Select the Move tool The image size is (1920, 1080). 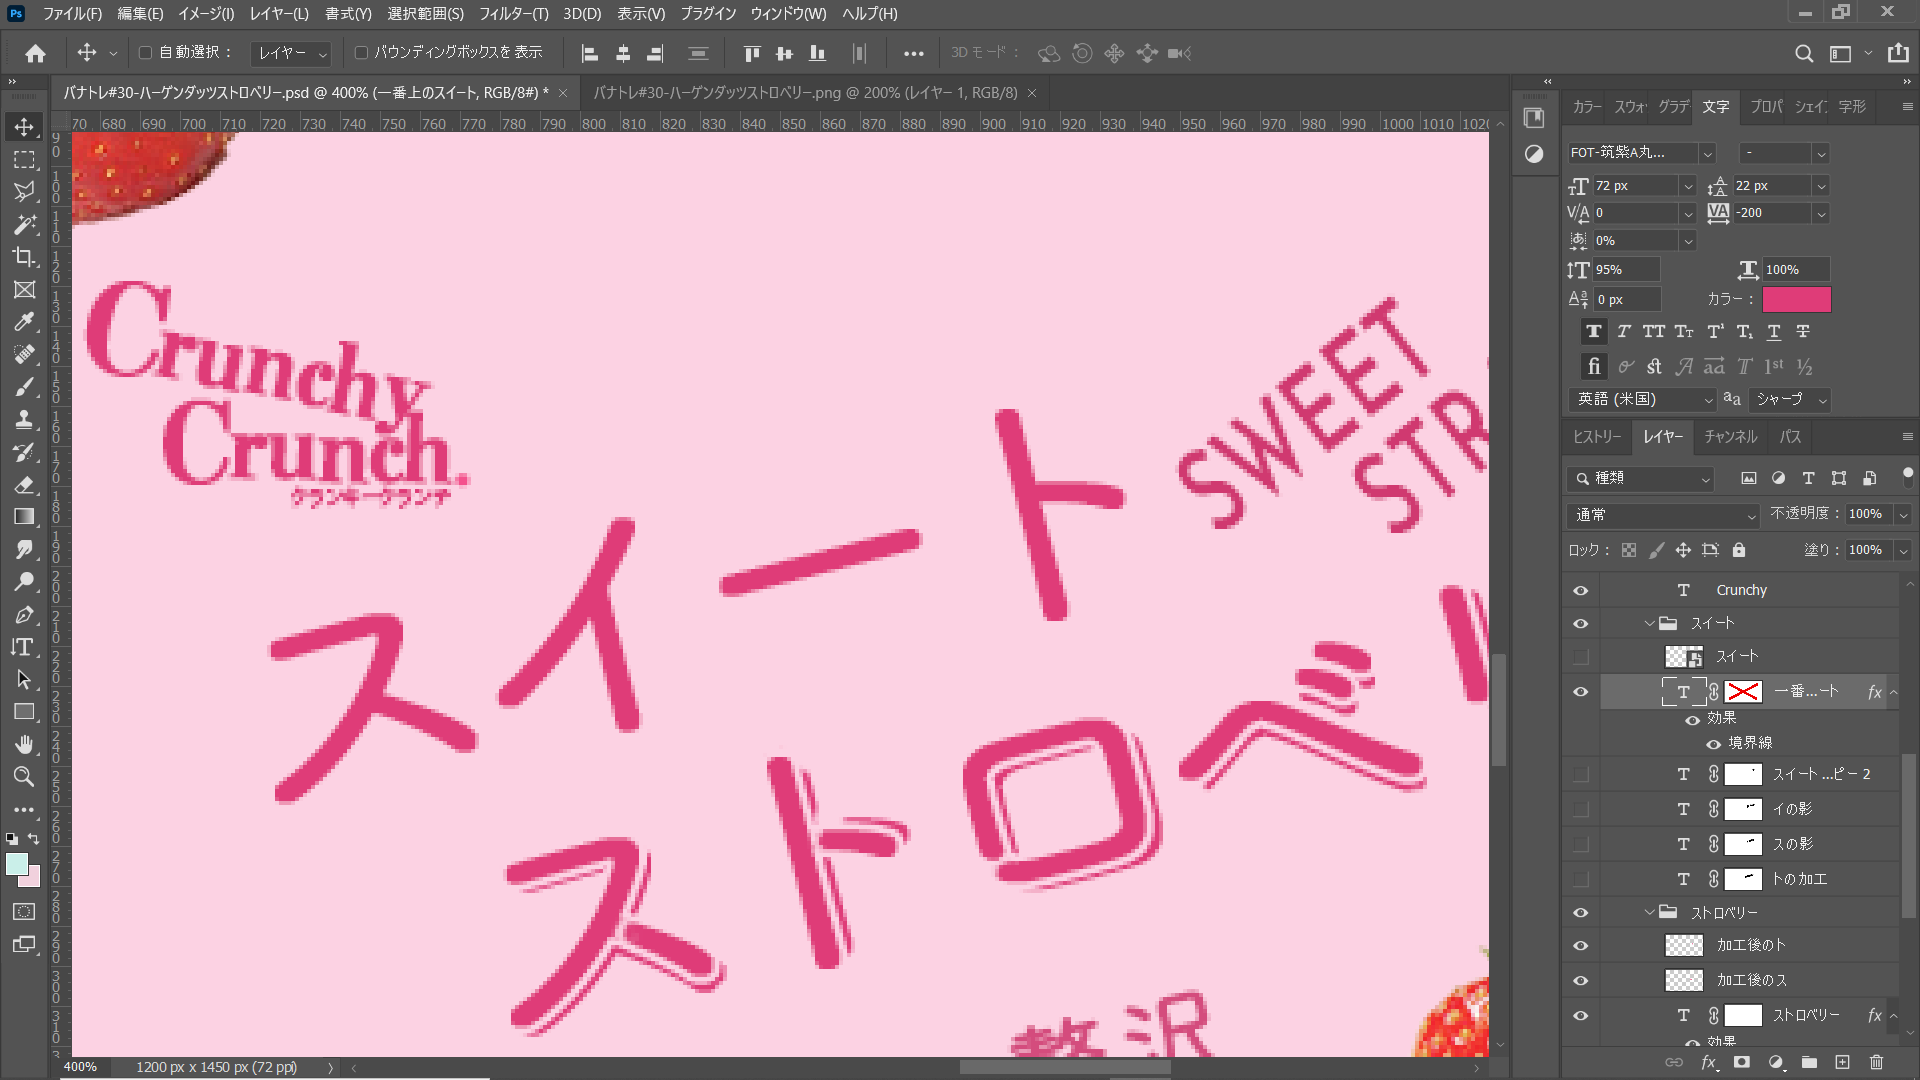click(24, 127)
